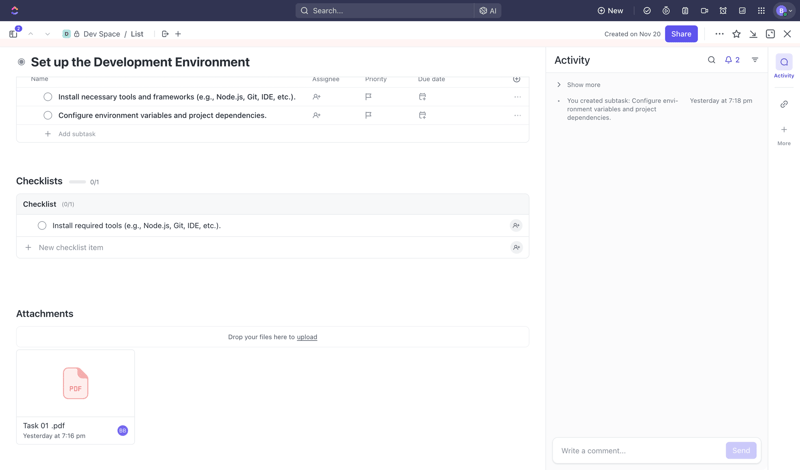Open the user avatar menu
Viewport: 800px width, 470px height.
point(784,11)
